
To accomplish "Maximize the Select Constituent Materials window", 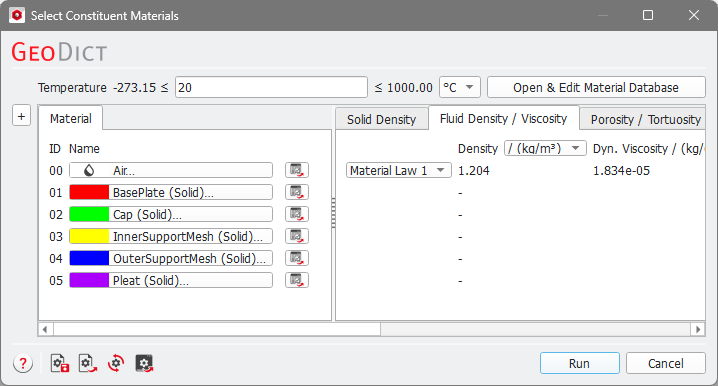I will (648, 16).
